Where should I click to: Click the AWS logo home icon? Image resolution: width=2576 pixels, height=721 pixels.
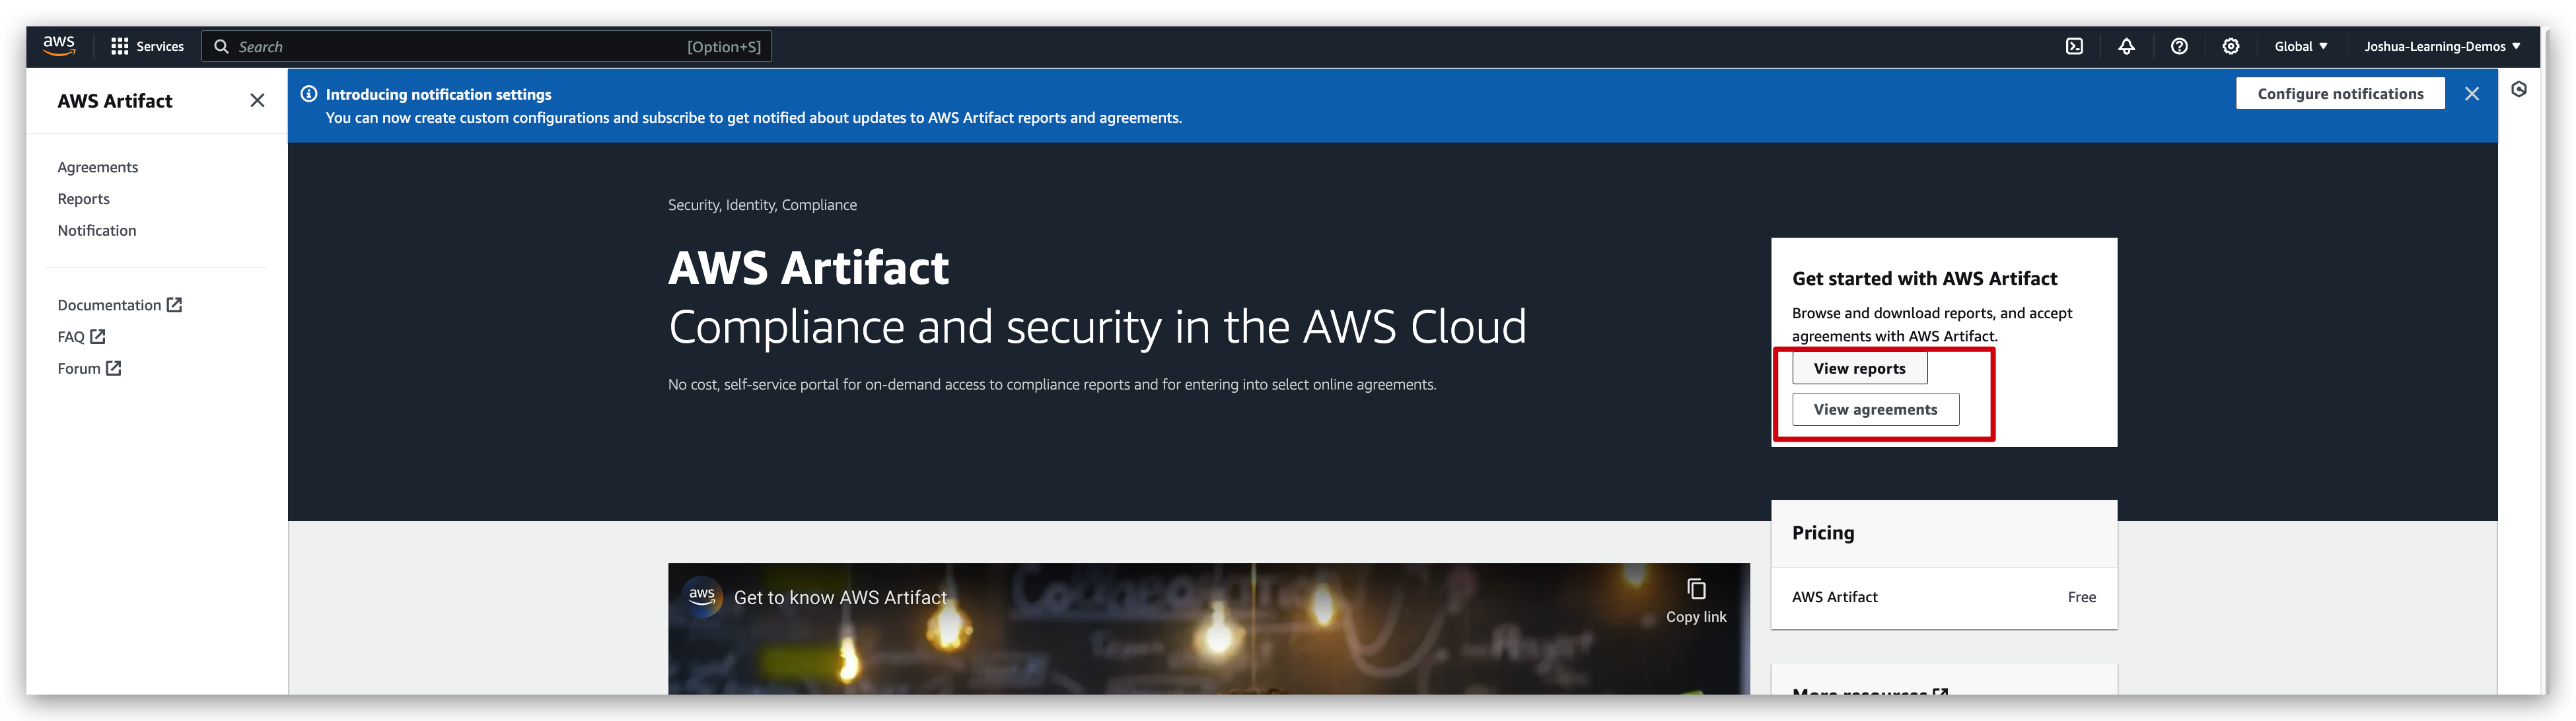tap(59, 45)
